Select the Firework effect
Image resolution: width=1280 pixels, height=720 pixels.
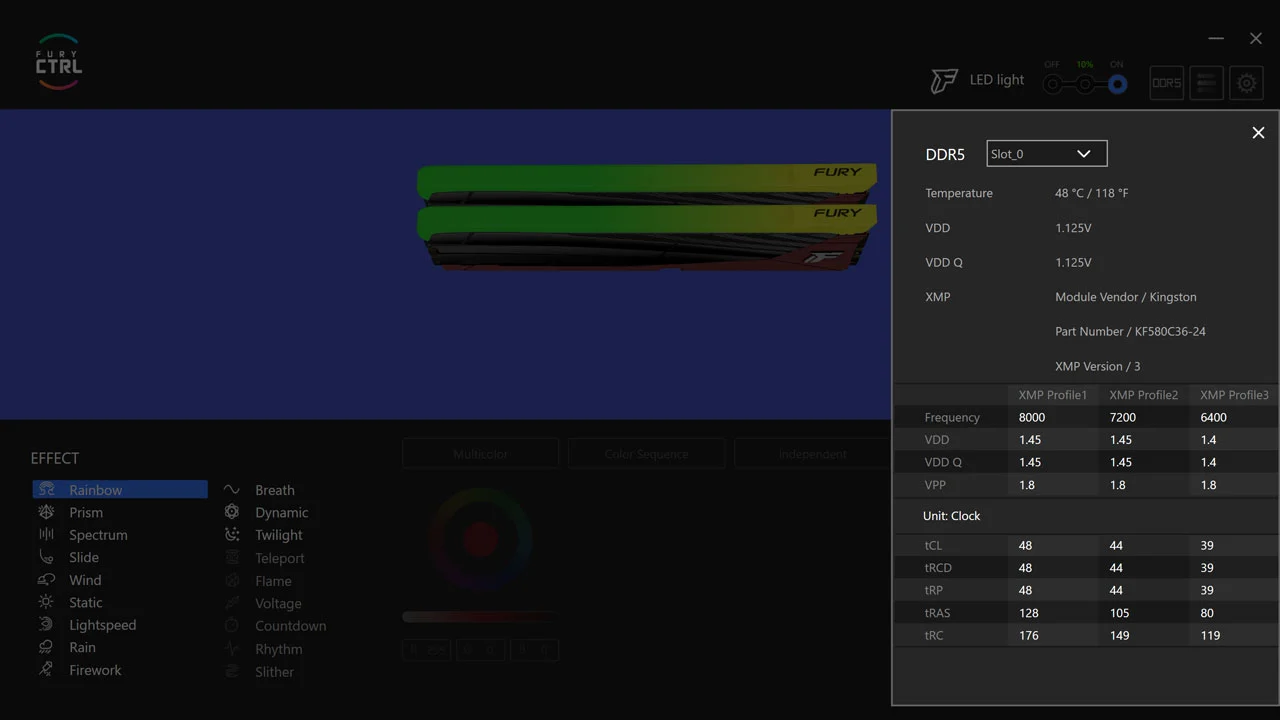pyautogui.click(x=95, y=669)
